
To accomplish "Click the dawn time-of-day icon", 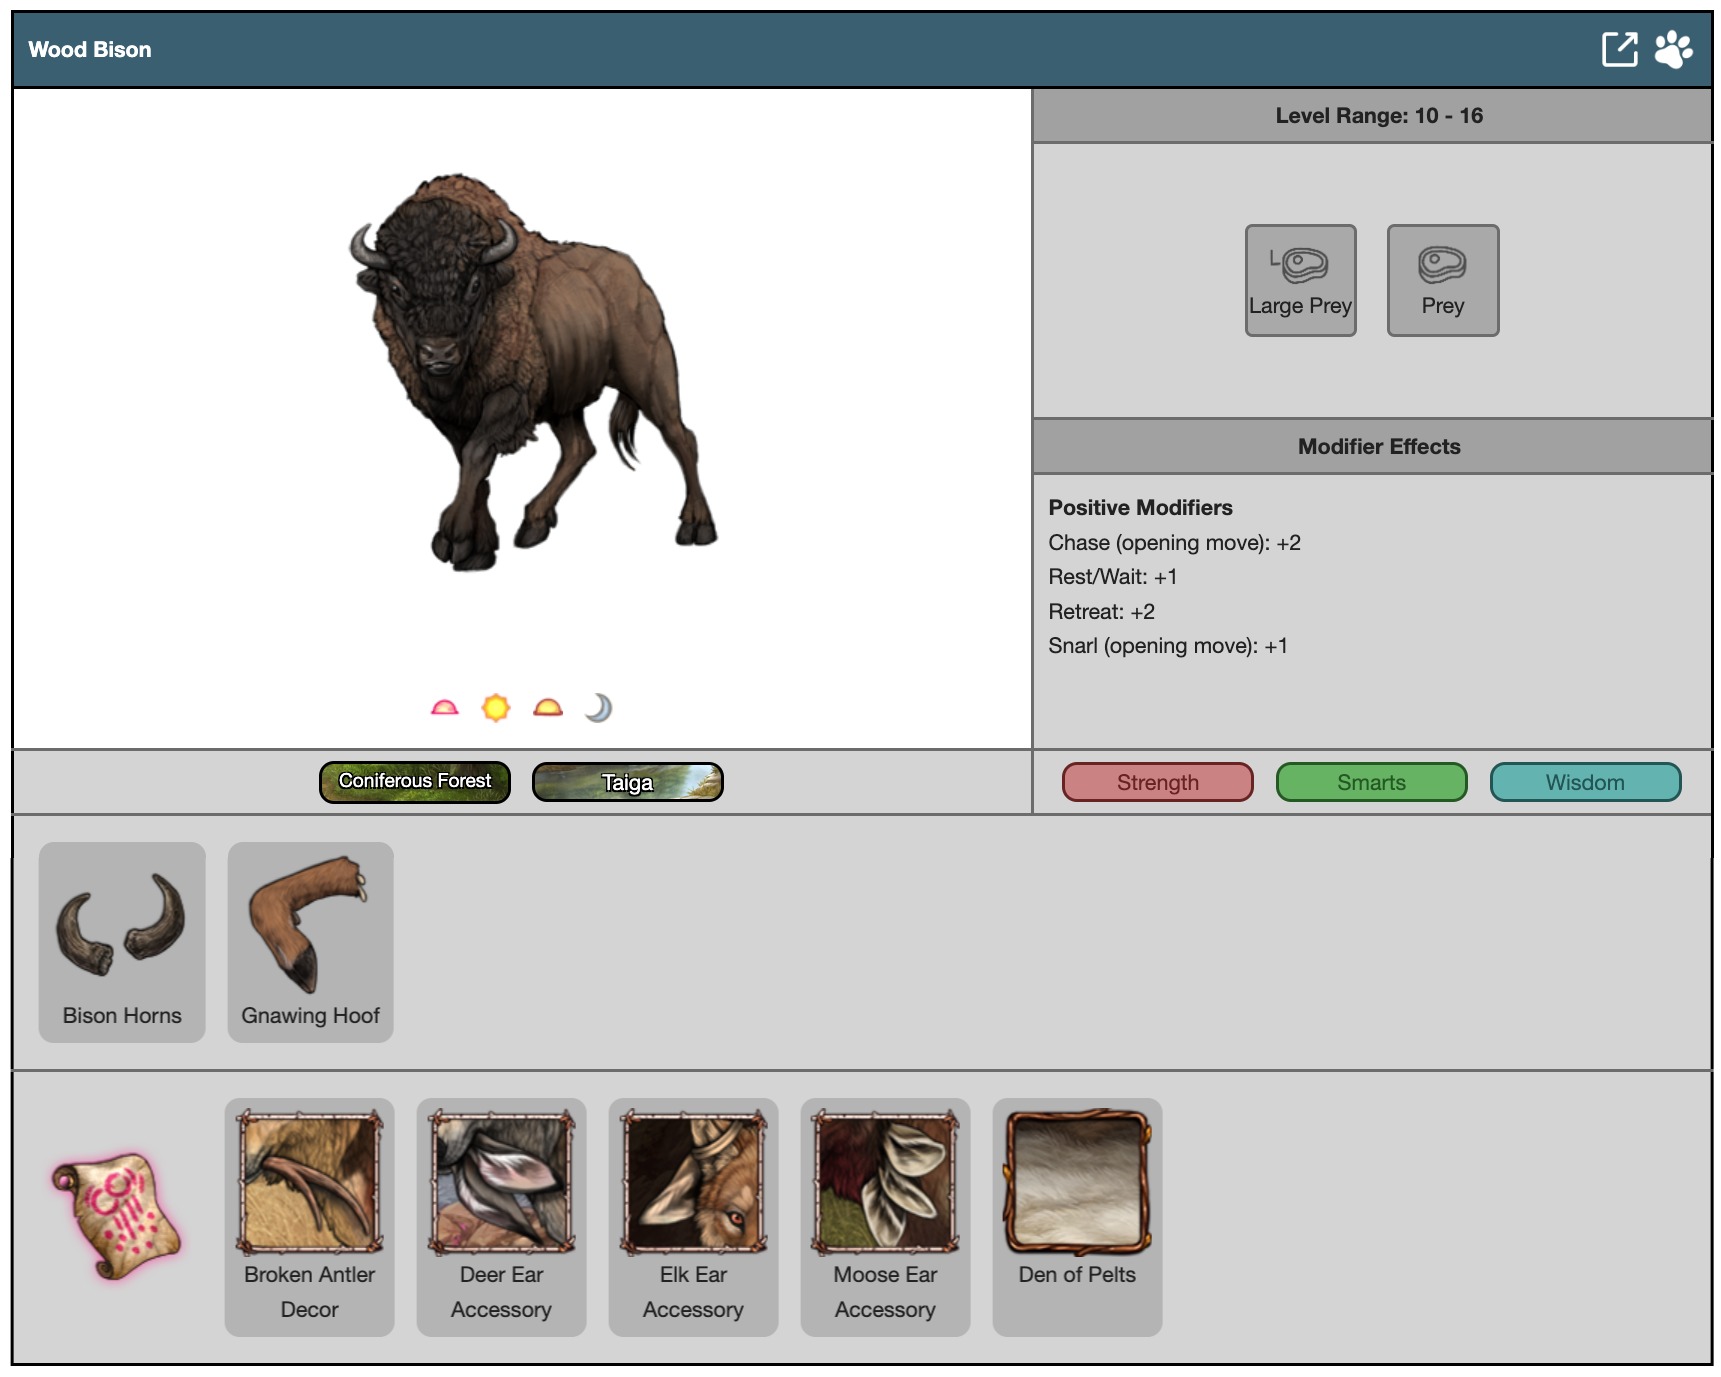I will 444,708.
